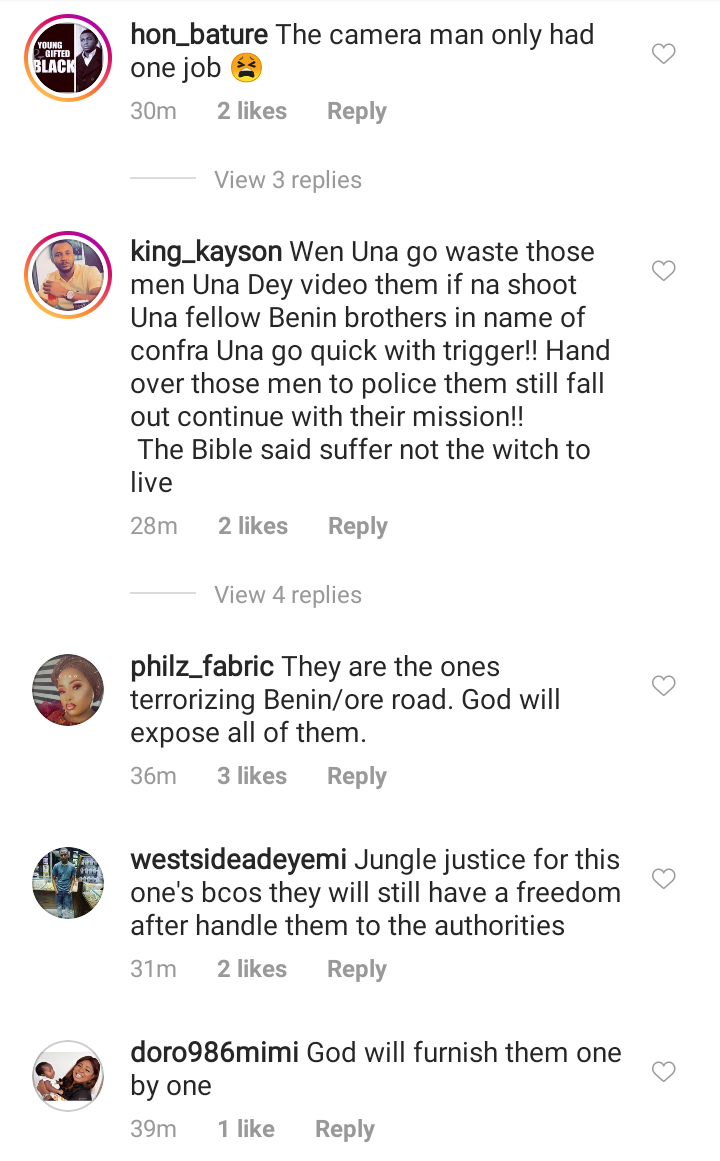
Task: Open doro986mimi's profile avatar
Action: [68, 1075]
